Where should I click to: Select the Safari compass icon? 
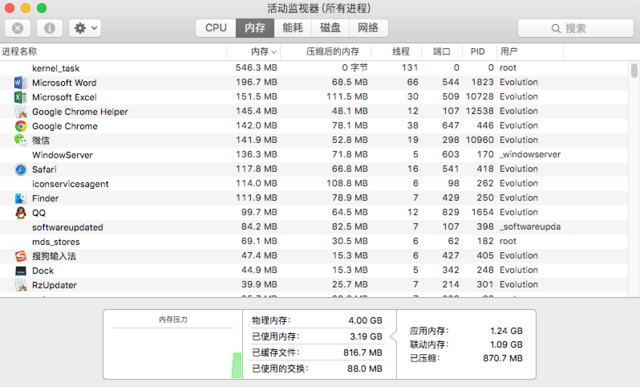click(x=20, y=169)
